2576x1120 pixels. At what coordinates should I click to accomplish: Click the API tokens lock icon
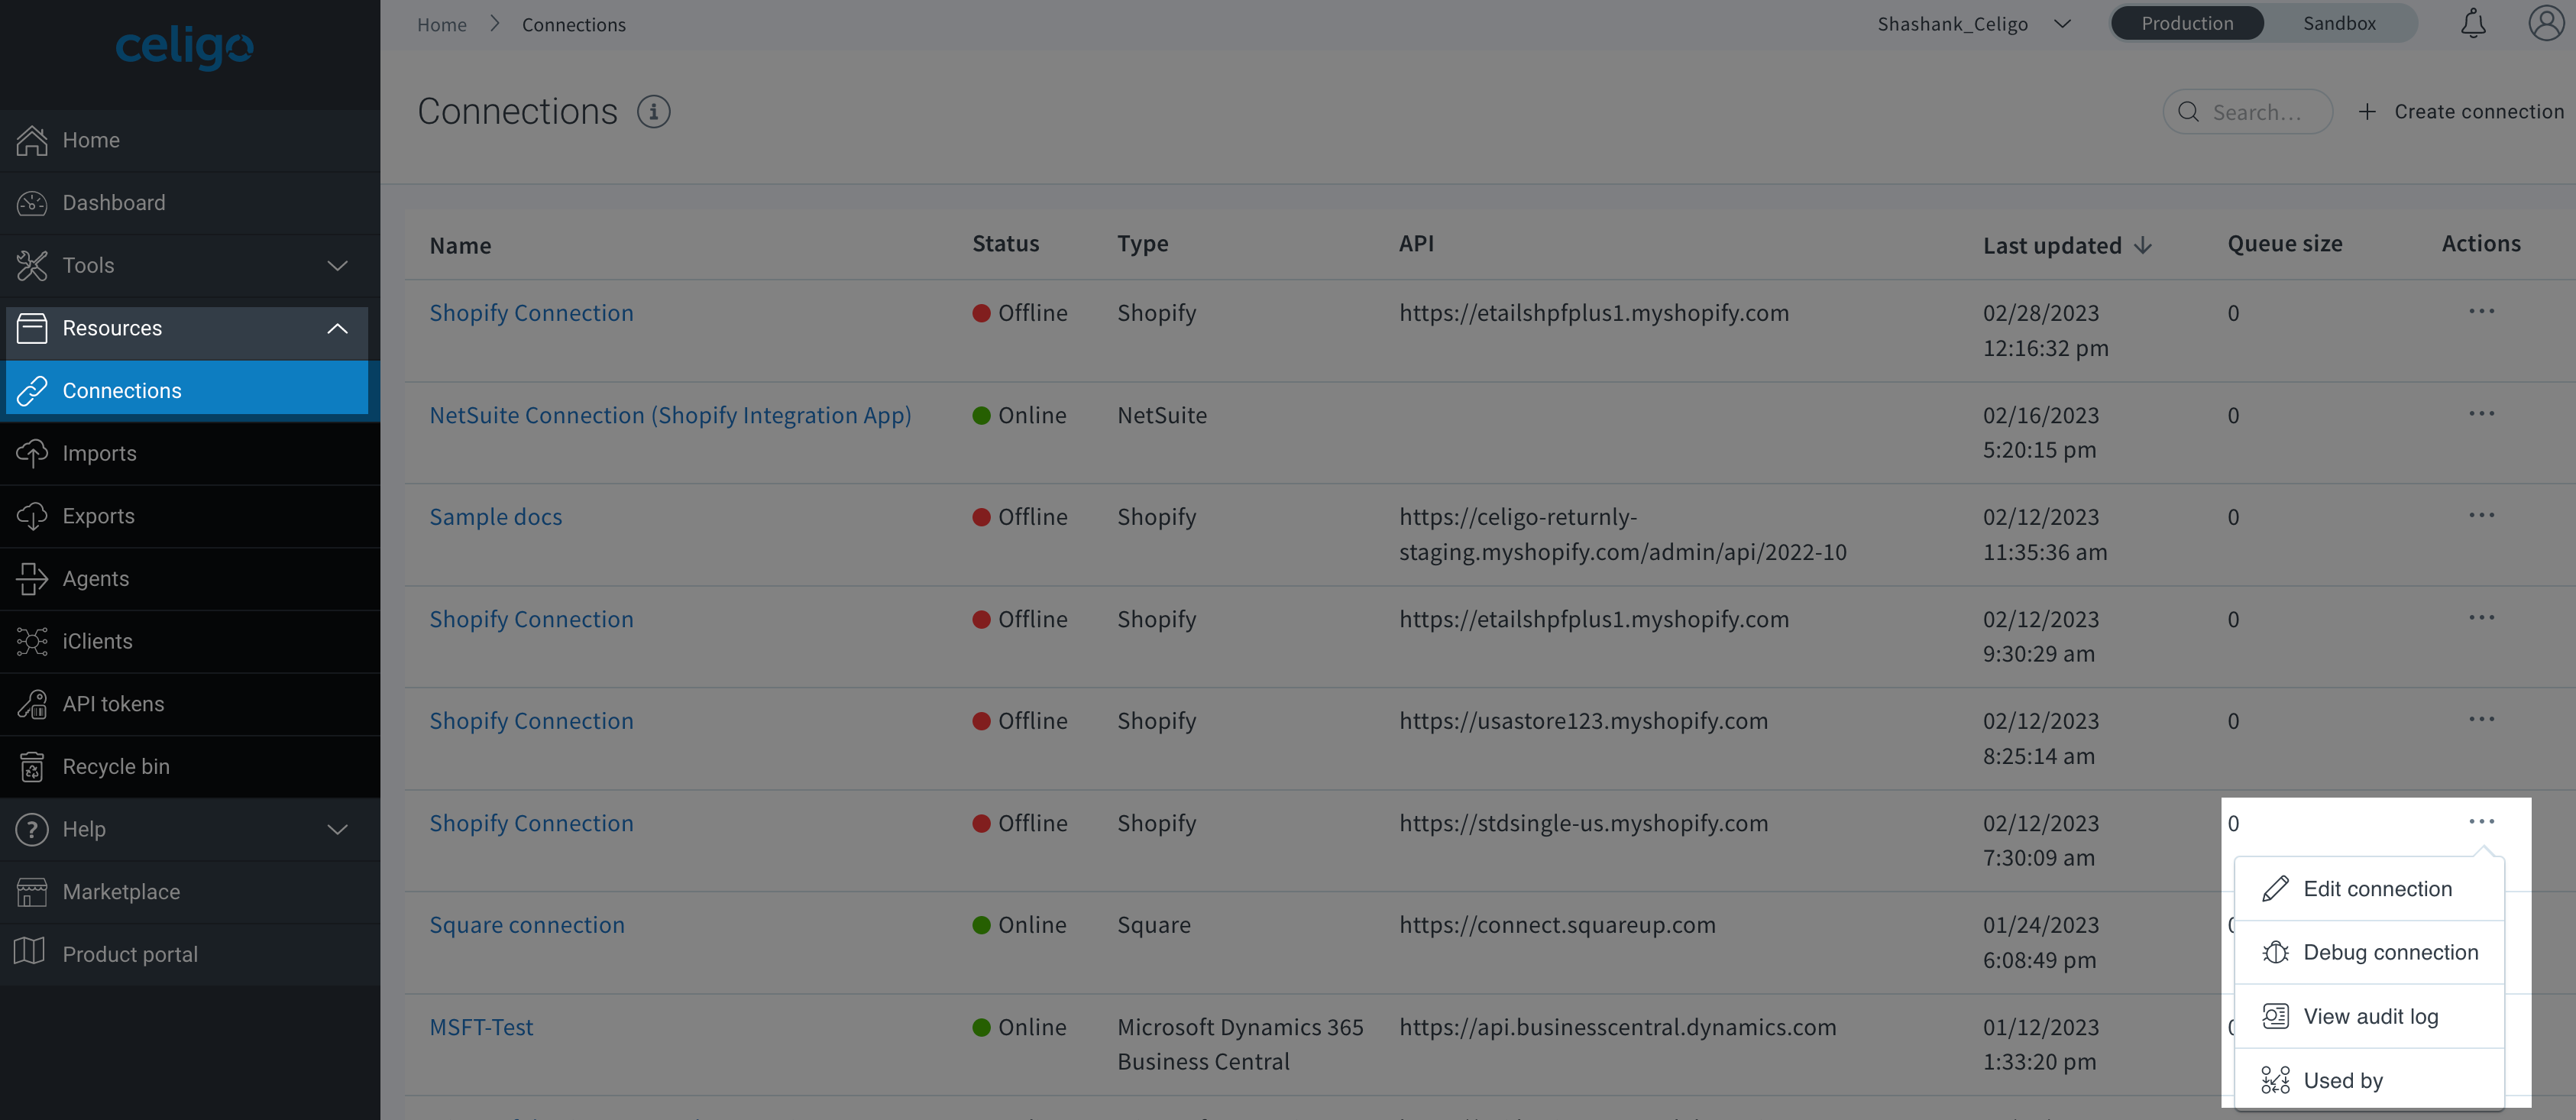coord(32,704)
